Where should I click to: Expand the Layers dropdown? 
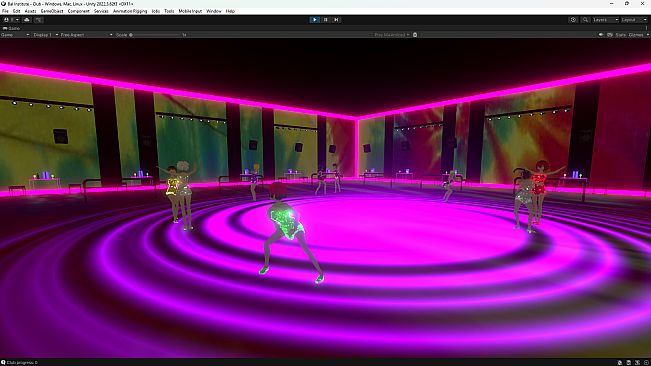tap(605, 20)
